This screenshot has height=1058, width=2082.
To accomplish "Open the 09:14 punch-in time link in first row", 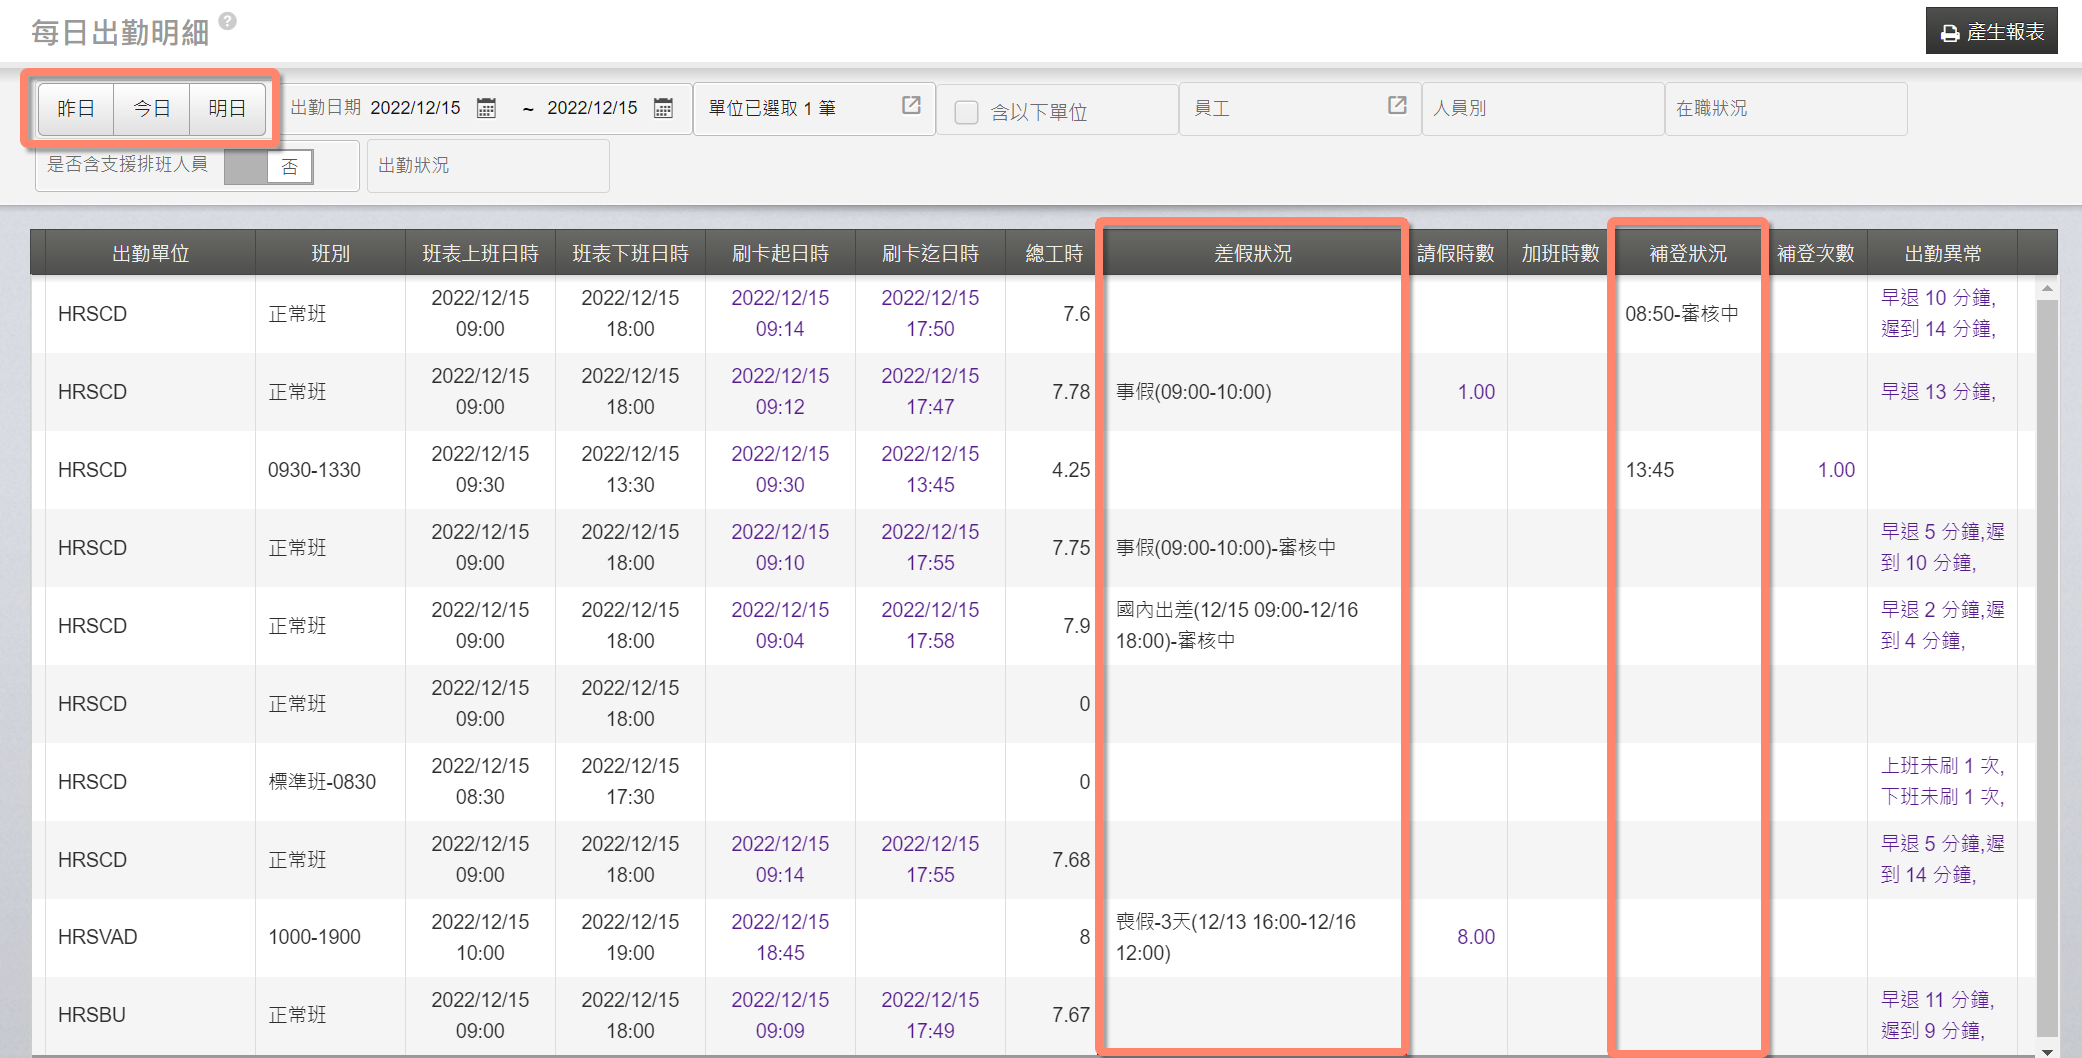I will tap(780, 329).
